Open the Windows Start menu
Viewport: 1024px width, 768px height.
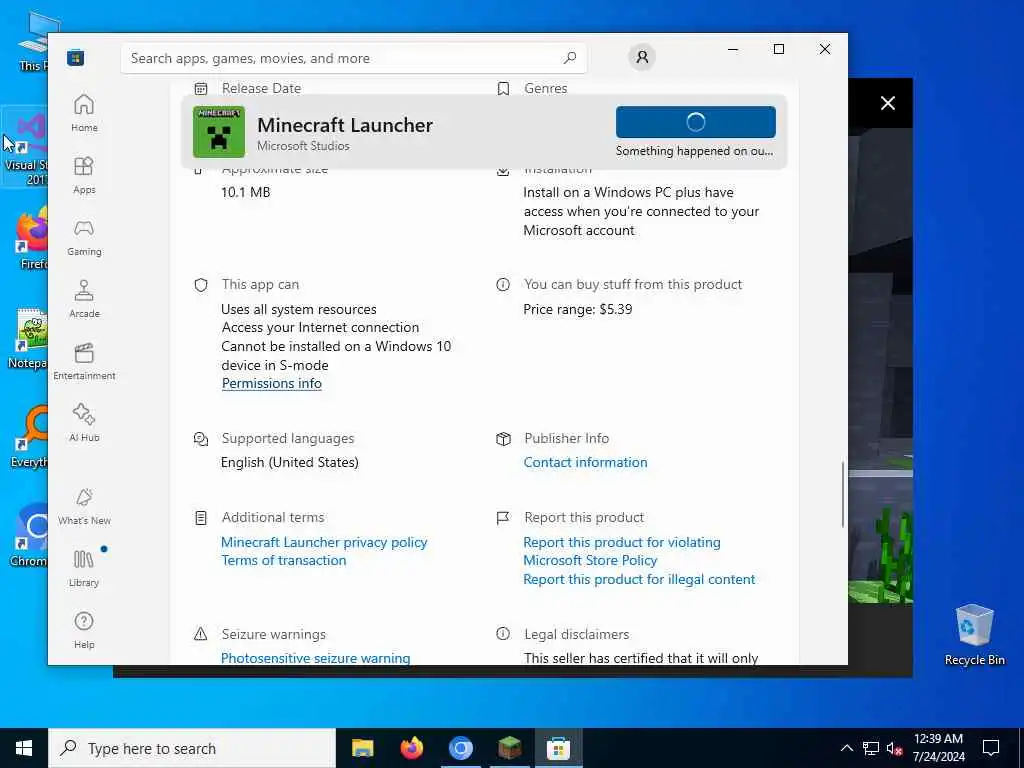coord(24,748)
